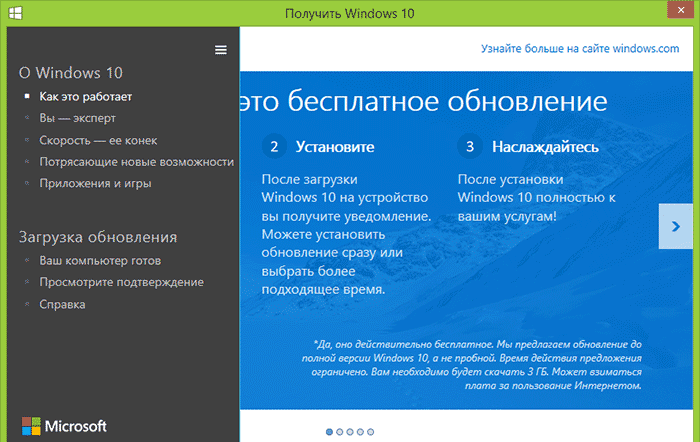Close the Получить Windows 10 window
Viewport: 700px width, 442px height.
coord(680,9)
